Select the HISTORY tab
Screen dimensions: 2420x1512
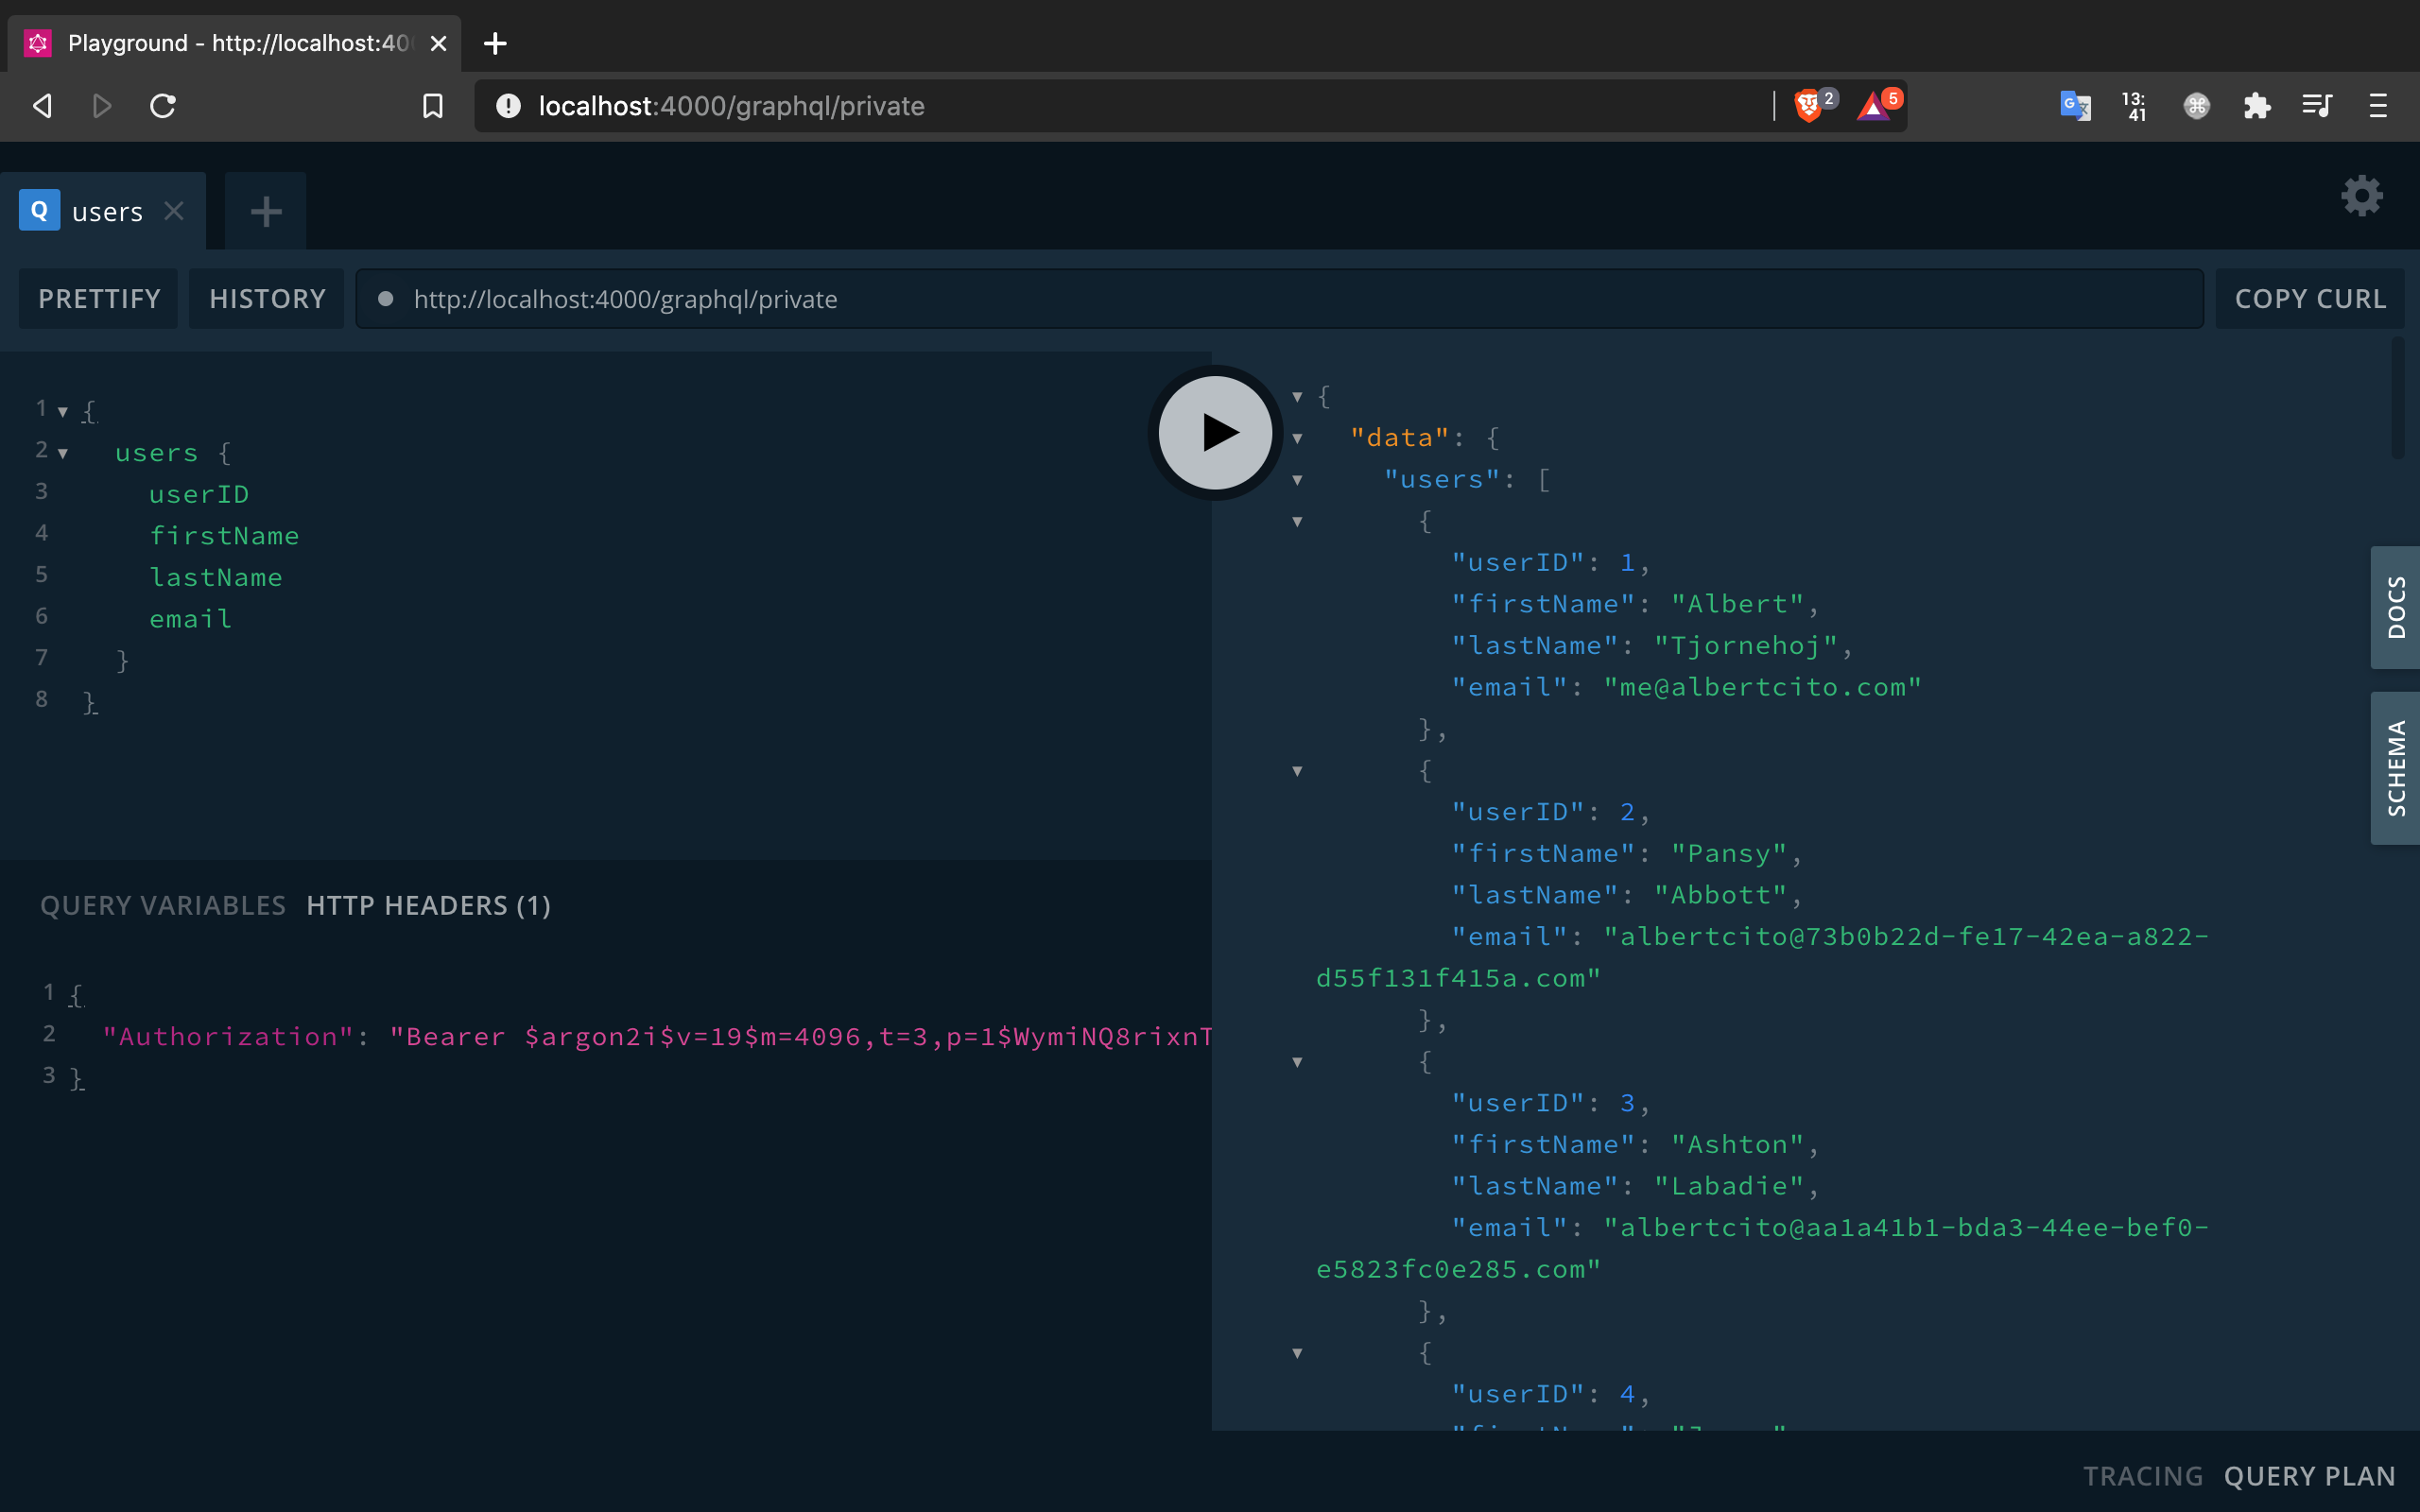tap(267, 298)
